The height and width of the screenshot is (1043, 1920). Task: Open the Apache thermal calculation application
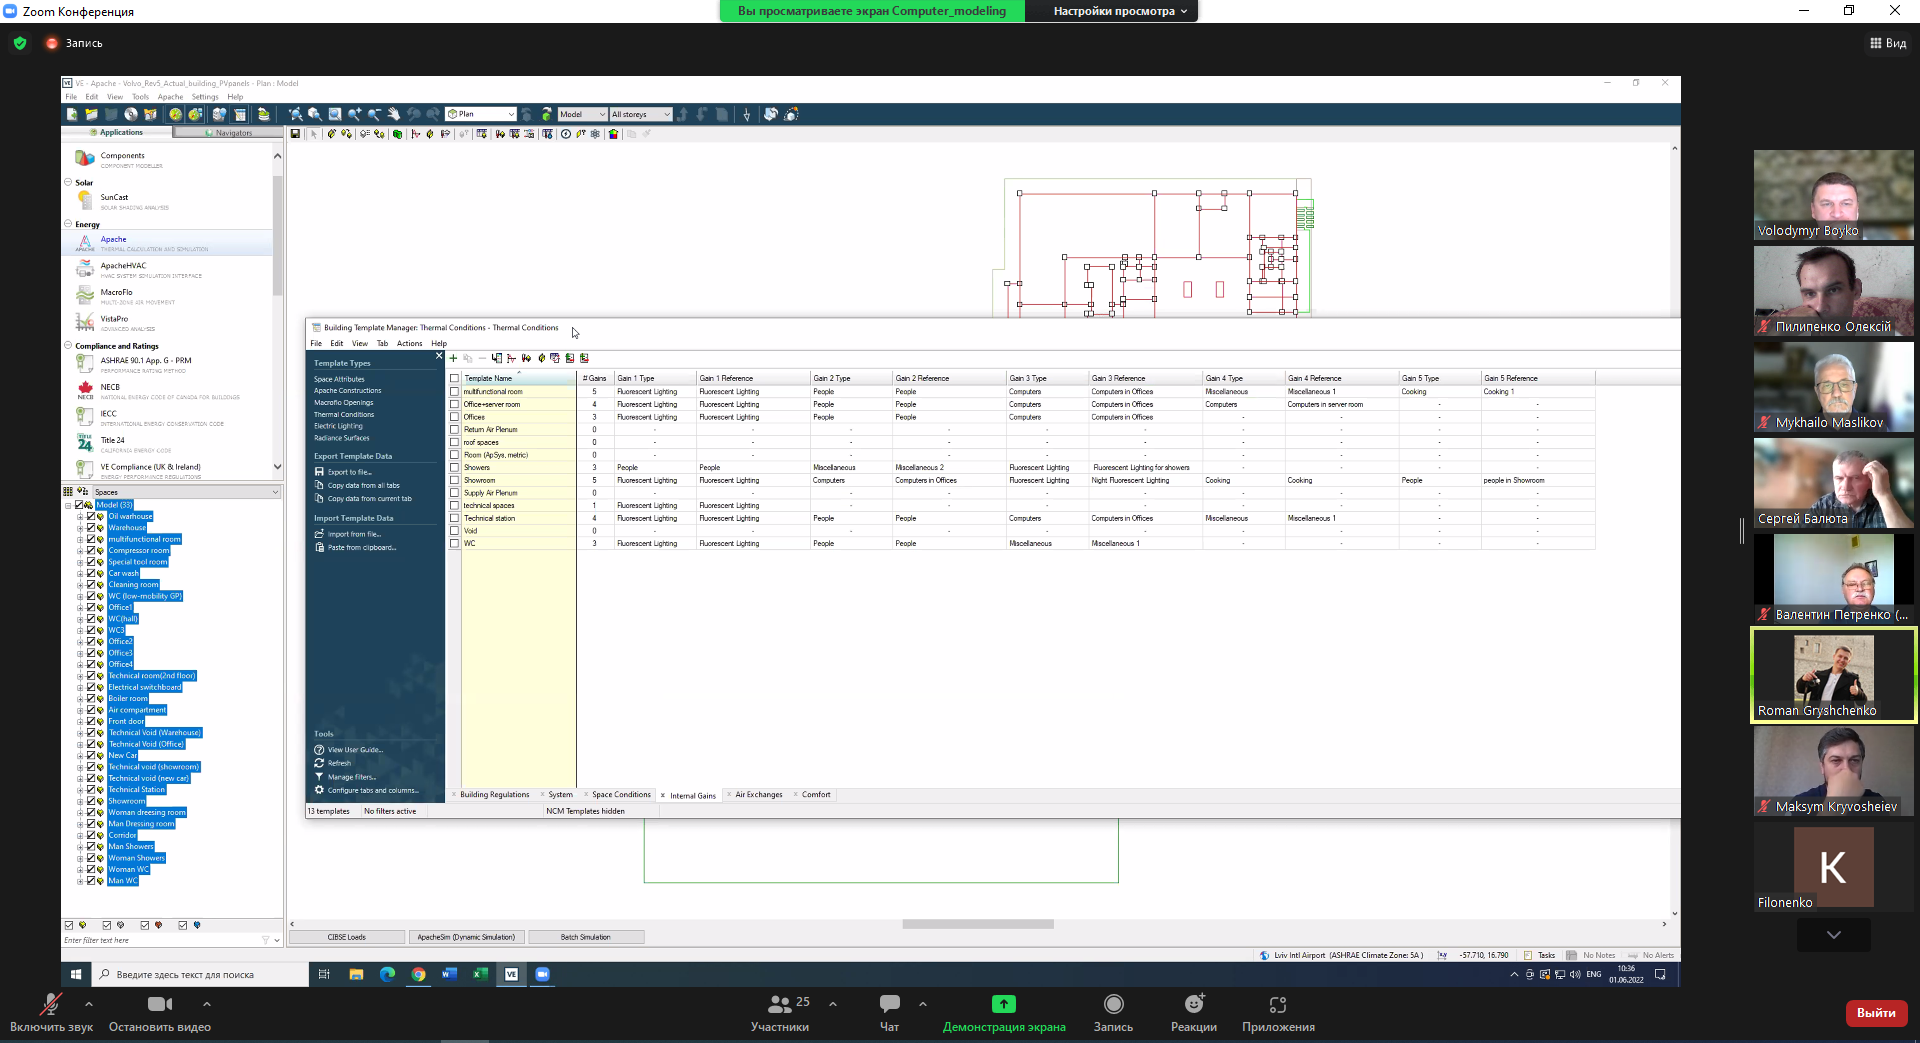click(x=113, y=240)
